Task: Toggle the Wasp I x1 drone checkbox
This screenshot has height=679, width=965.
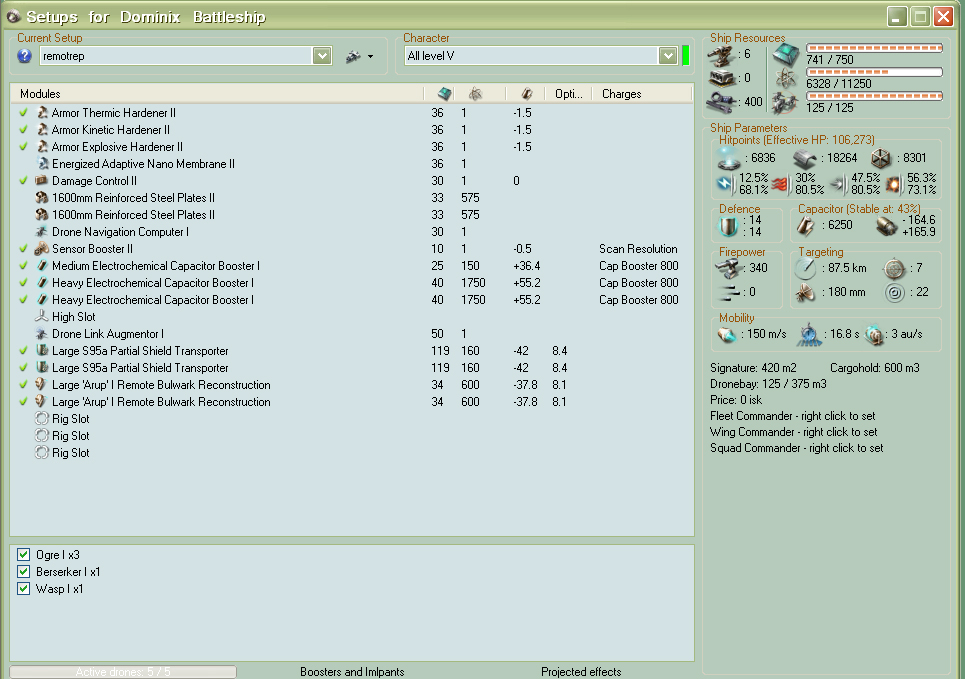Action: (x=23, y=589)
